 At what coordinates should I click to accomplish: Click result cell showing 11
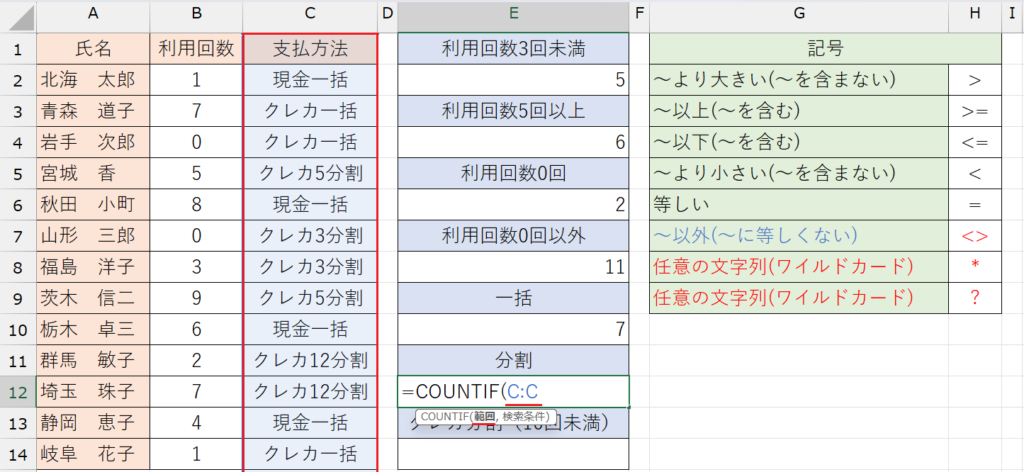(x=513, y=267)
